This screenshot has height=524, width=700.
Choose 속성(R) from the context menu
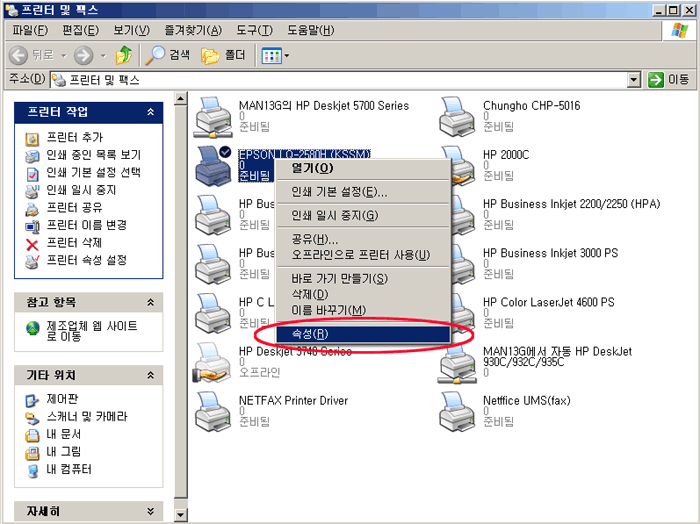click(308, 334)
